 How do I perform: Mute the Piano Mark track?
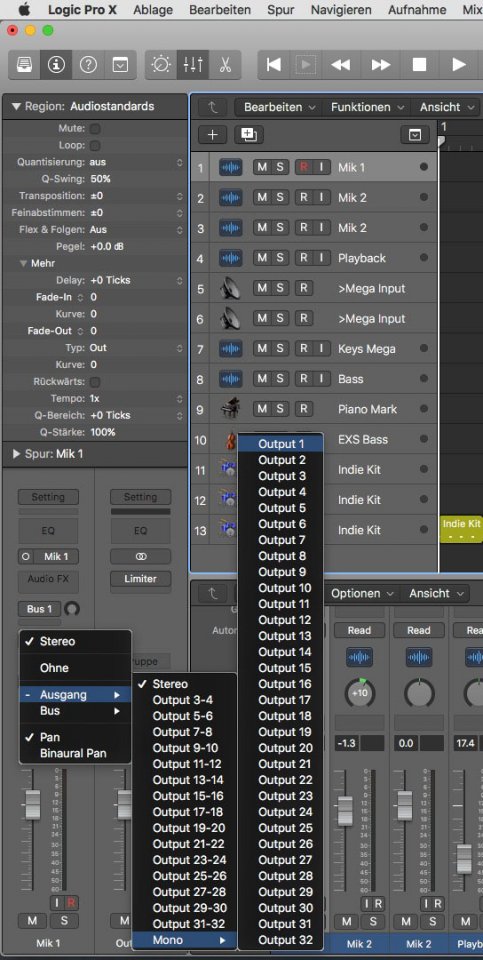click(x=262, y=408)
